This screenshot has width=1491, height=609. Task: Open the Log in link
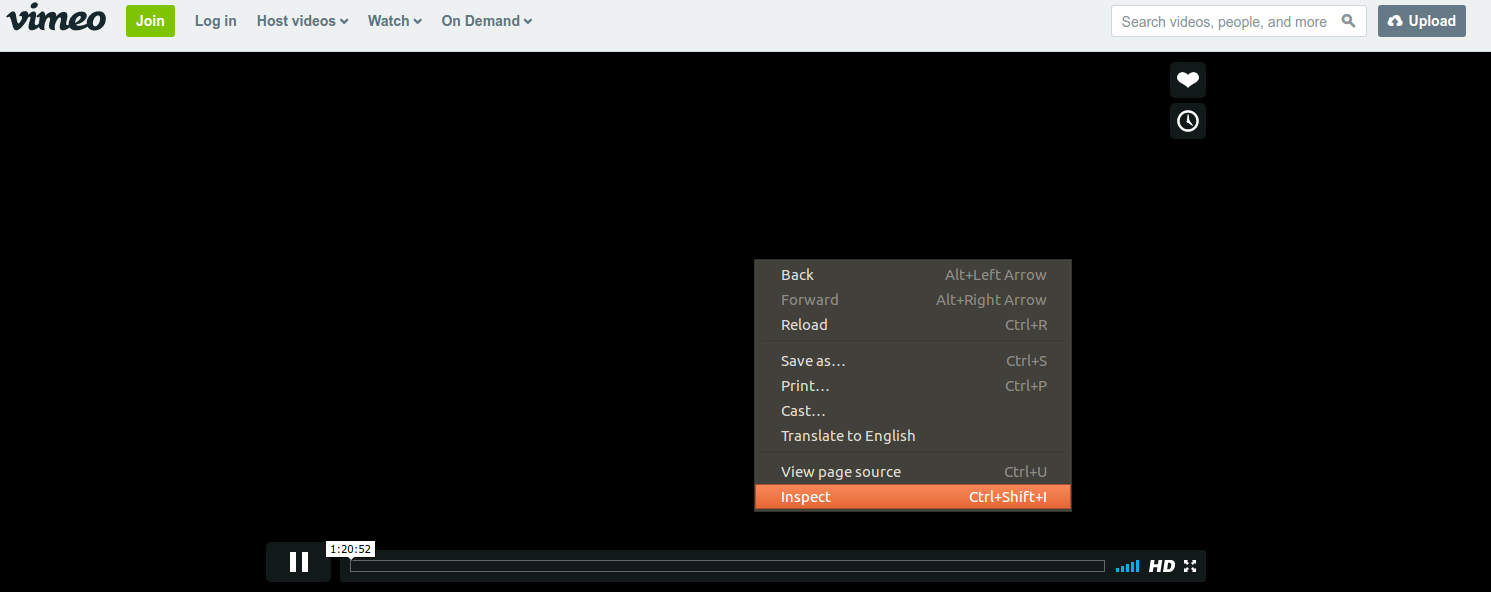click(215, 20)
